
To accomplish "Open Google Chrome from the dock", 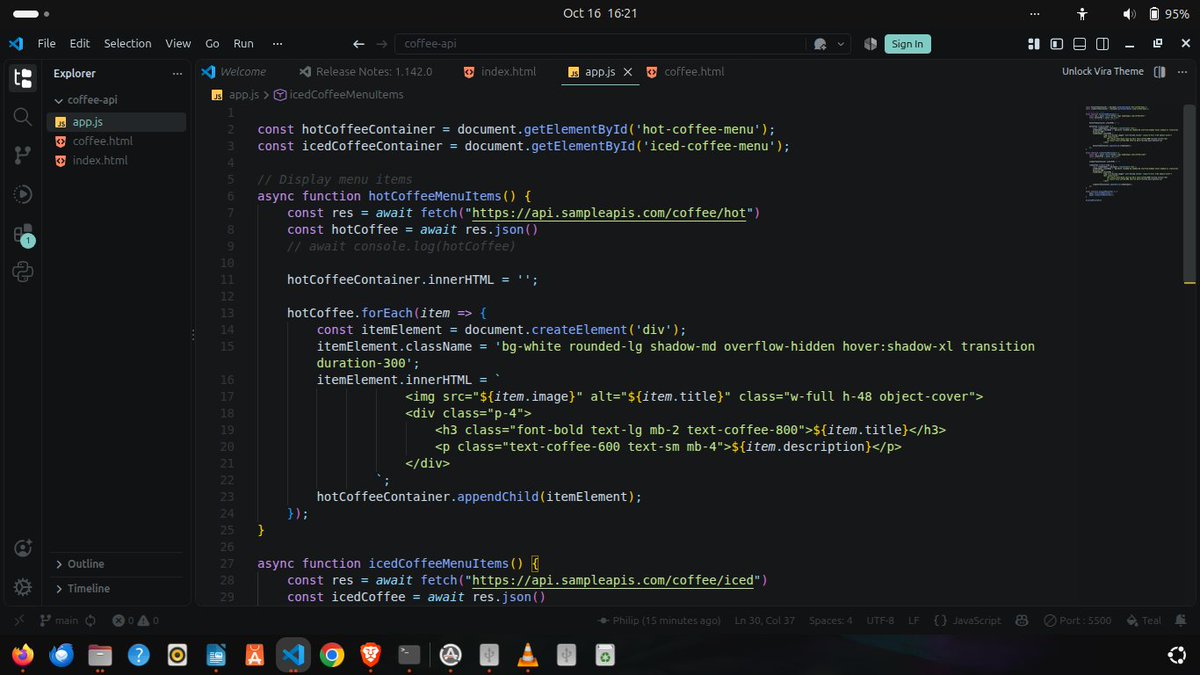I will (x=332, y=655).
